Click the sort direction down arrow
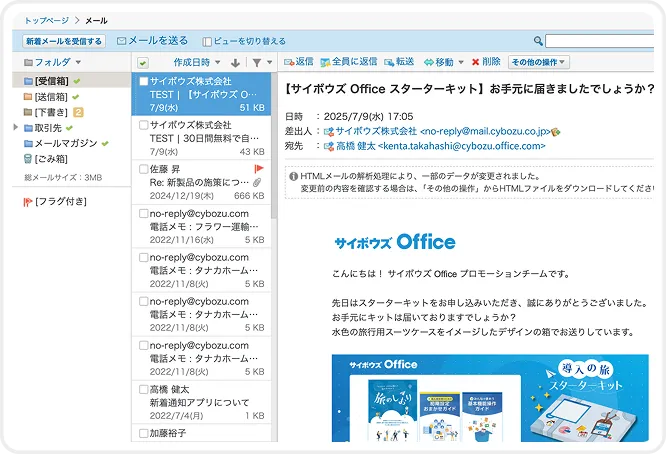The width and height of the screenshot is (666, 454). coord(235,63)
